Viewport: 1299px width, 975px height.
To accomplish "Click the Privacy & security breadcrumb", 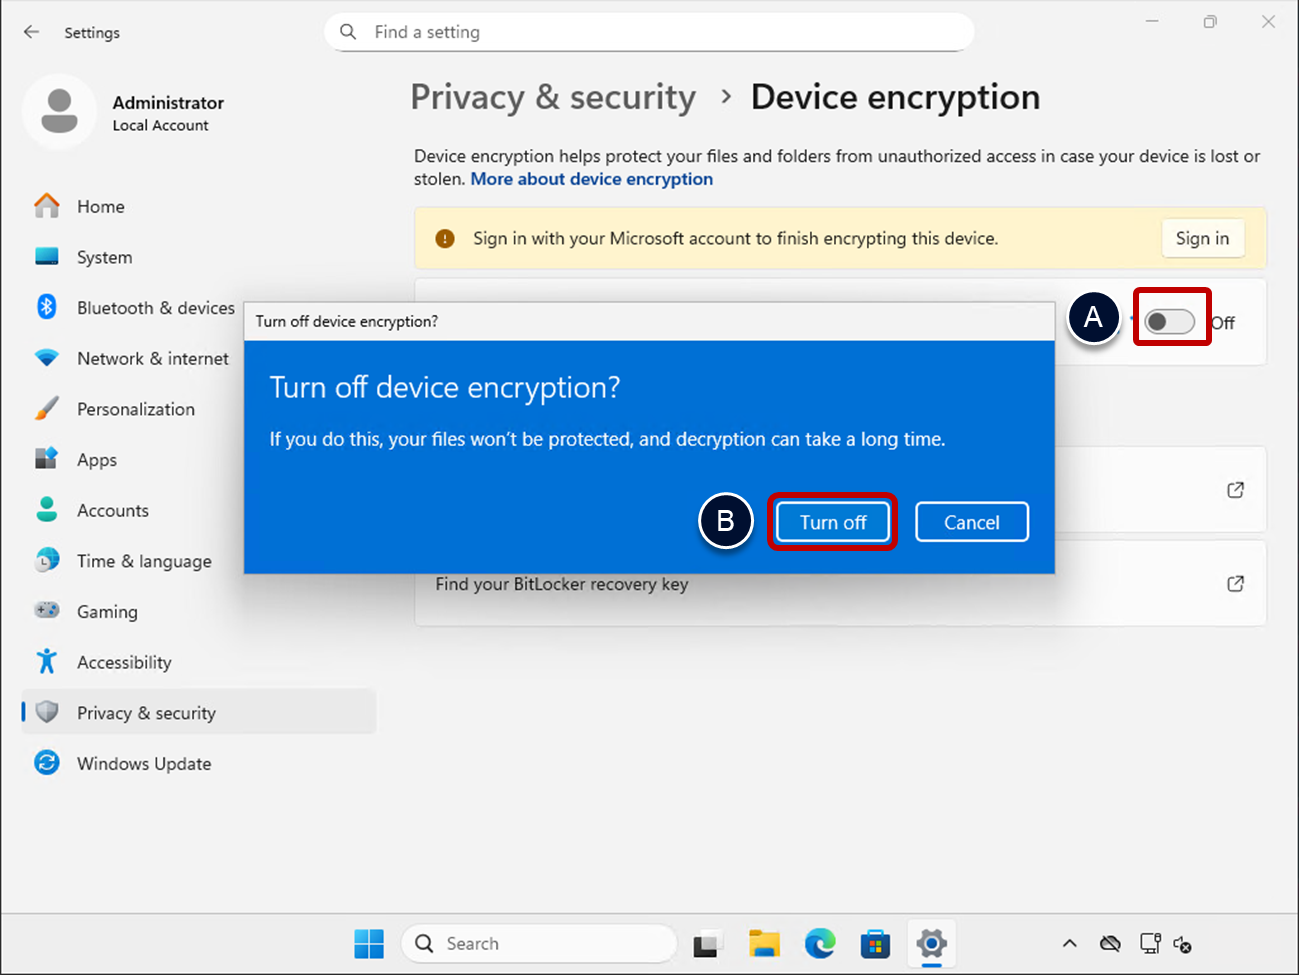I will (553, 98).
